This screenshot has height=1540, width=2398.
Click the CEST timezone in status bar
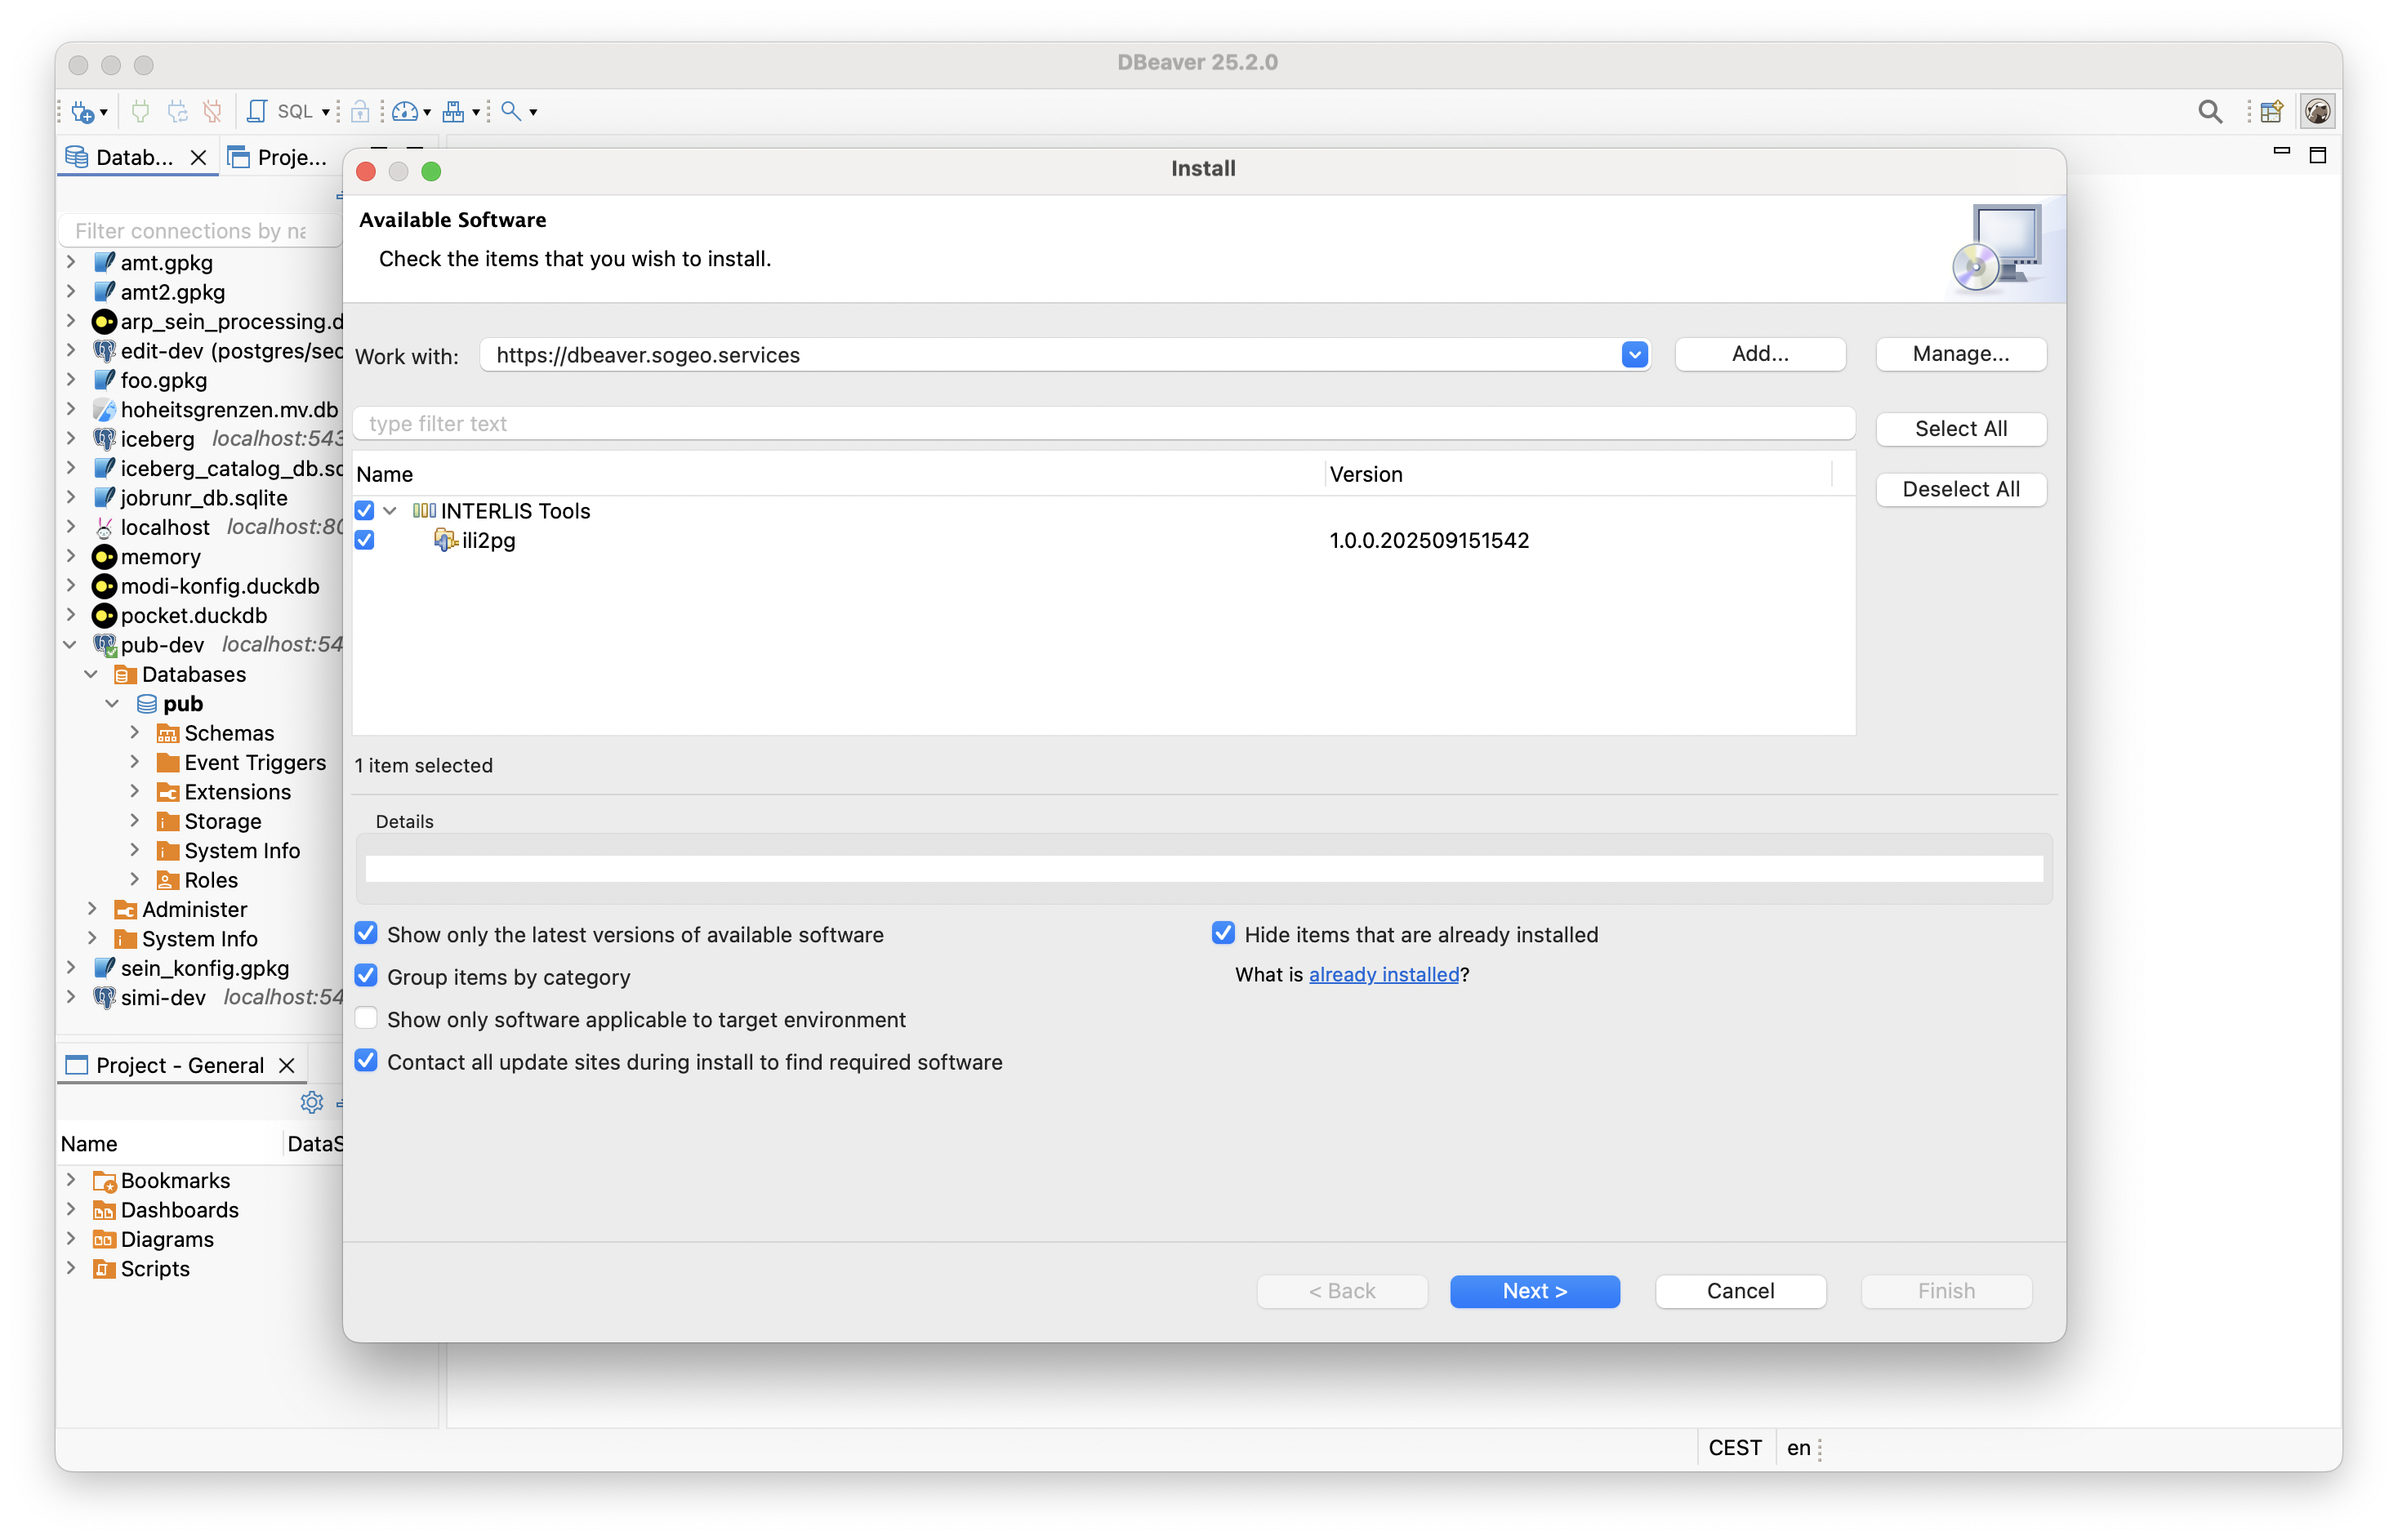click(1735, 1448)
